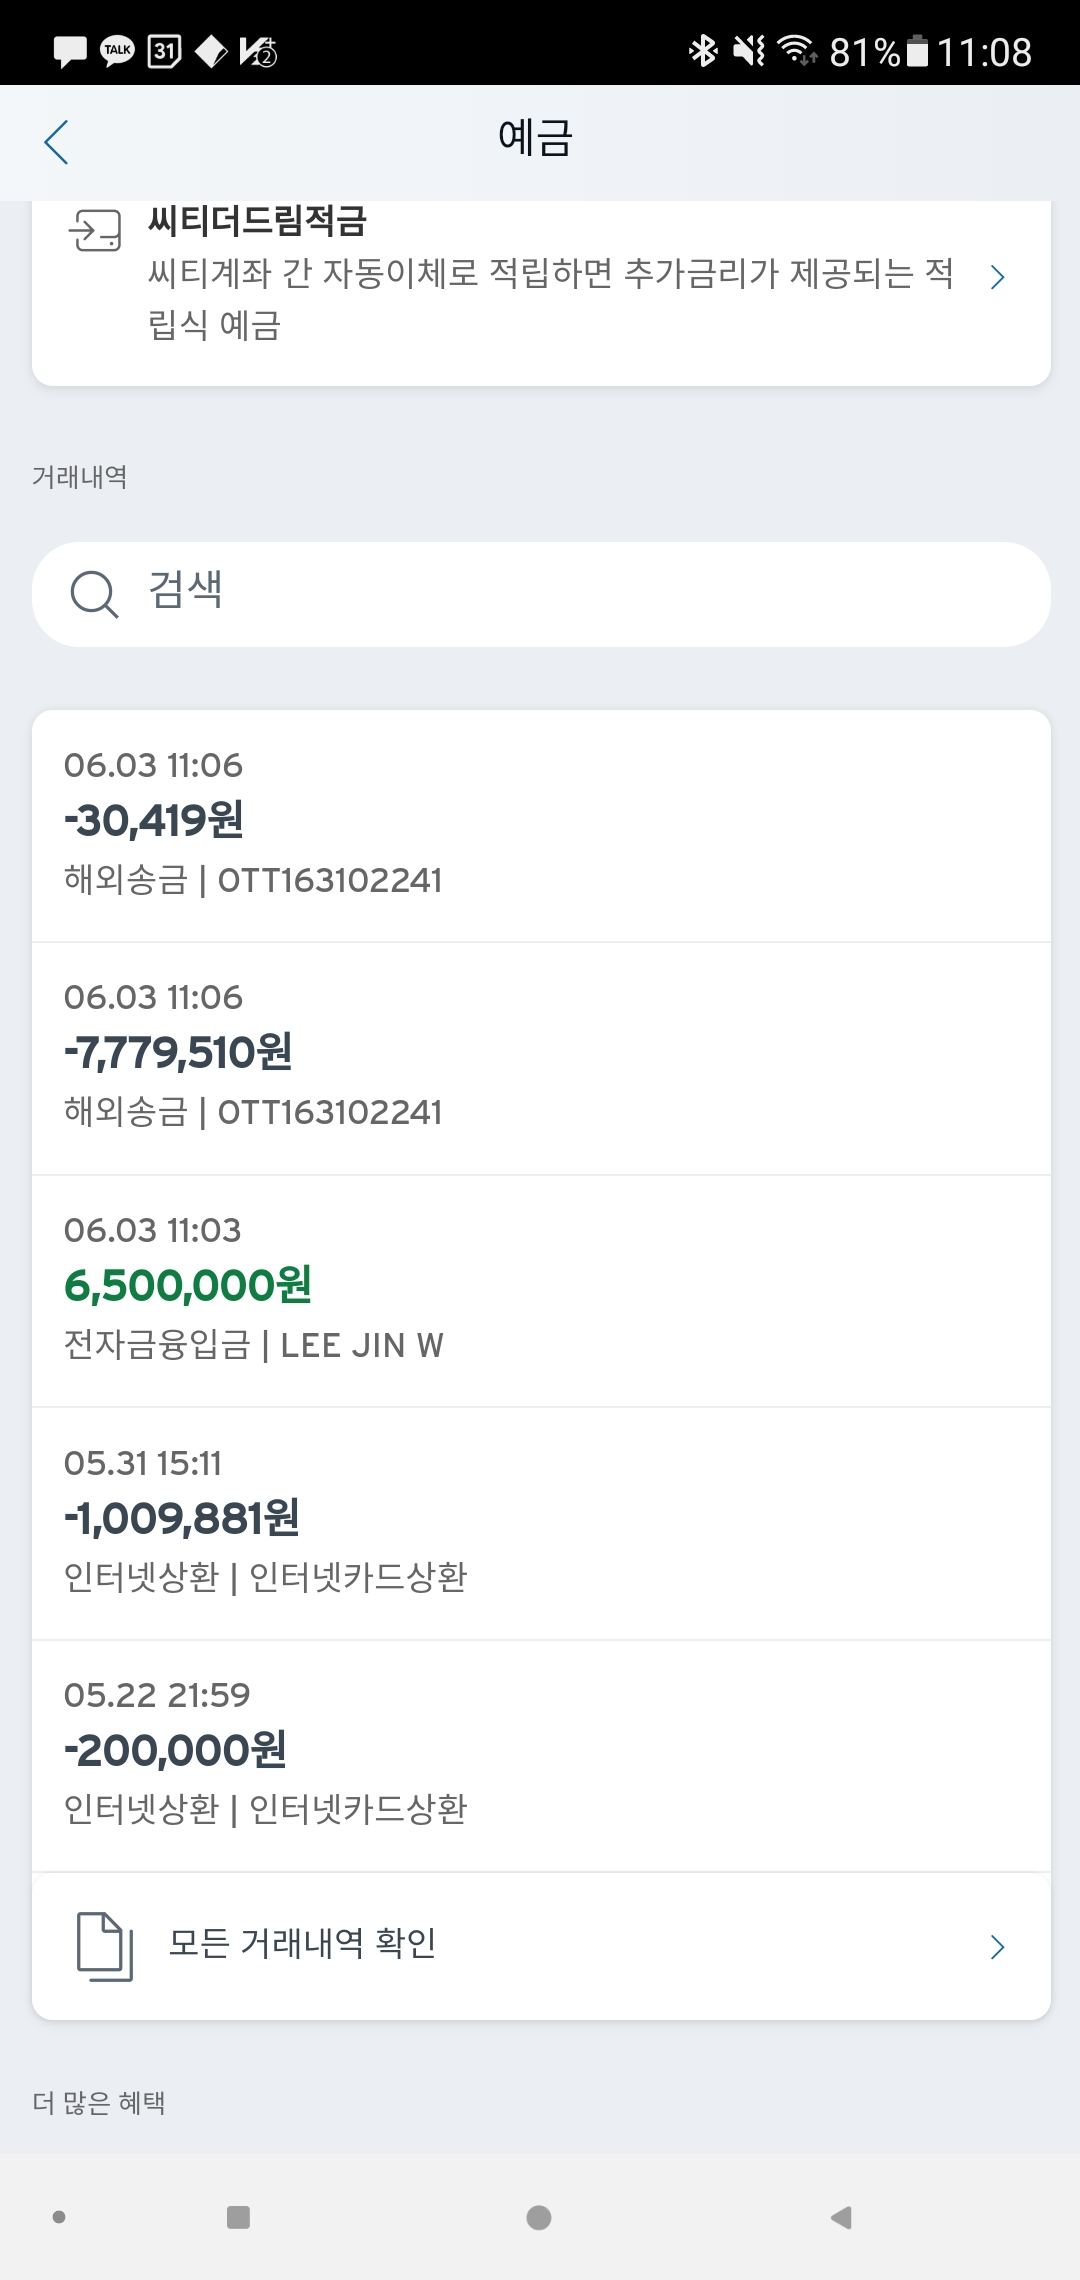Open the -30,419원 overseas remittance transaction

540,825
